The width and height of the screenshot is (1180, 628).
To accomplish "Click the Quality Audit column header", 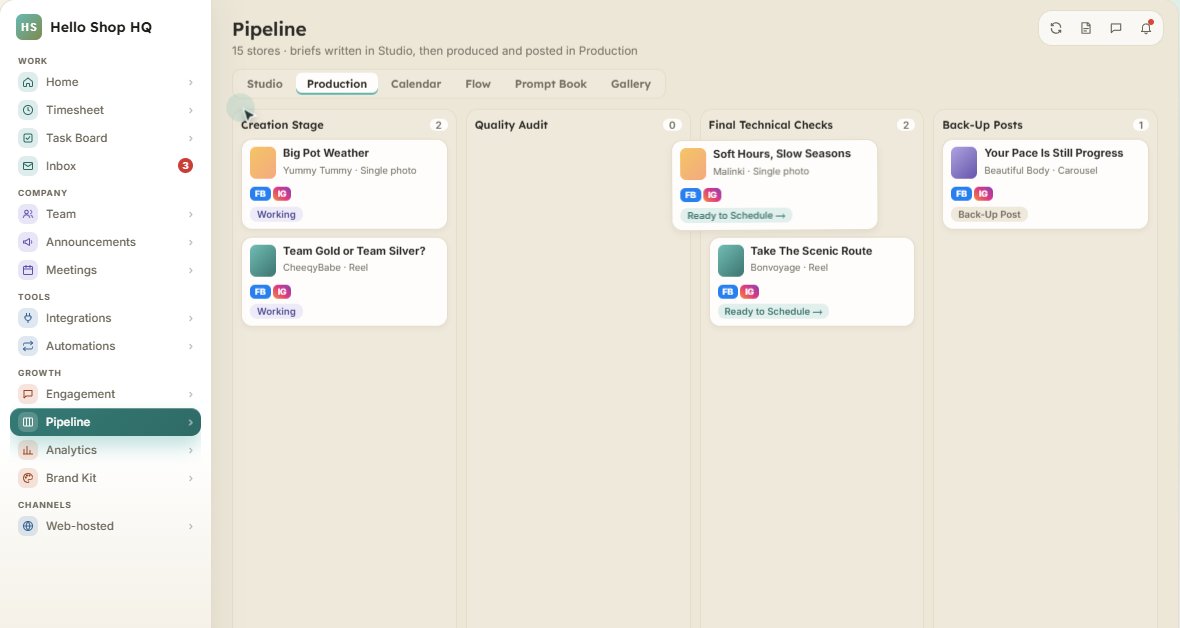I will [511, 125].
